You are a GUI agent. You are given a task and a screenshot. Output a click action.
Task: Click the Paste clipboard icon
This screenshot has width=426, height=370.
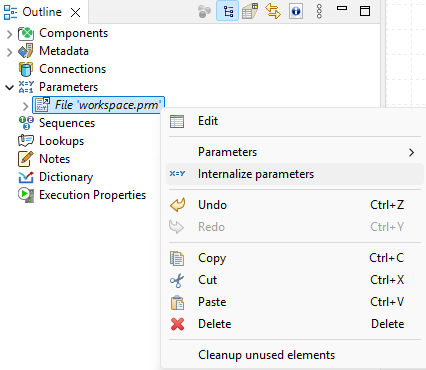pos(177,302)
